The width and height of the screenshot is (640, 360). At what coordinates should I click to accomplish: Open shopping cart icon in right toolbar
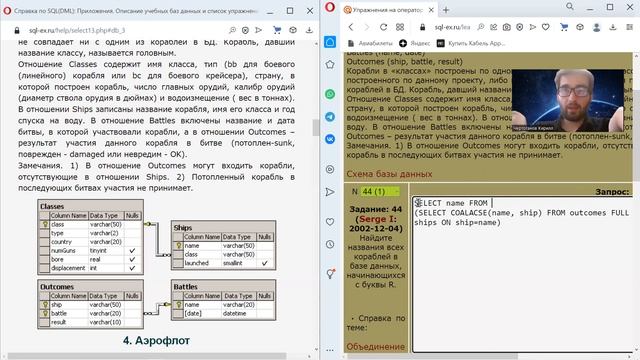point(564,27)
